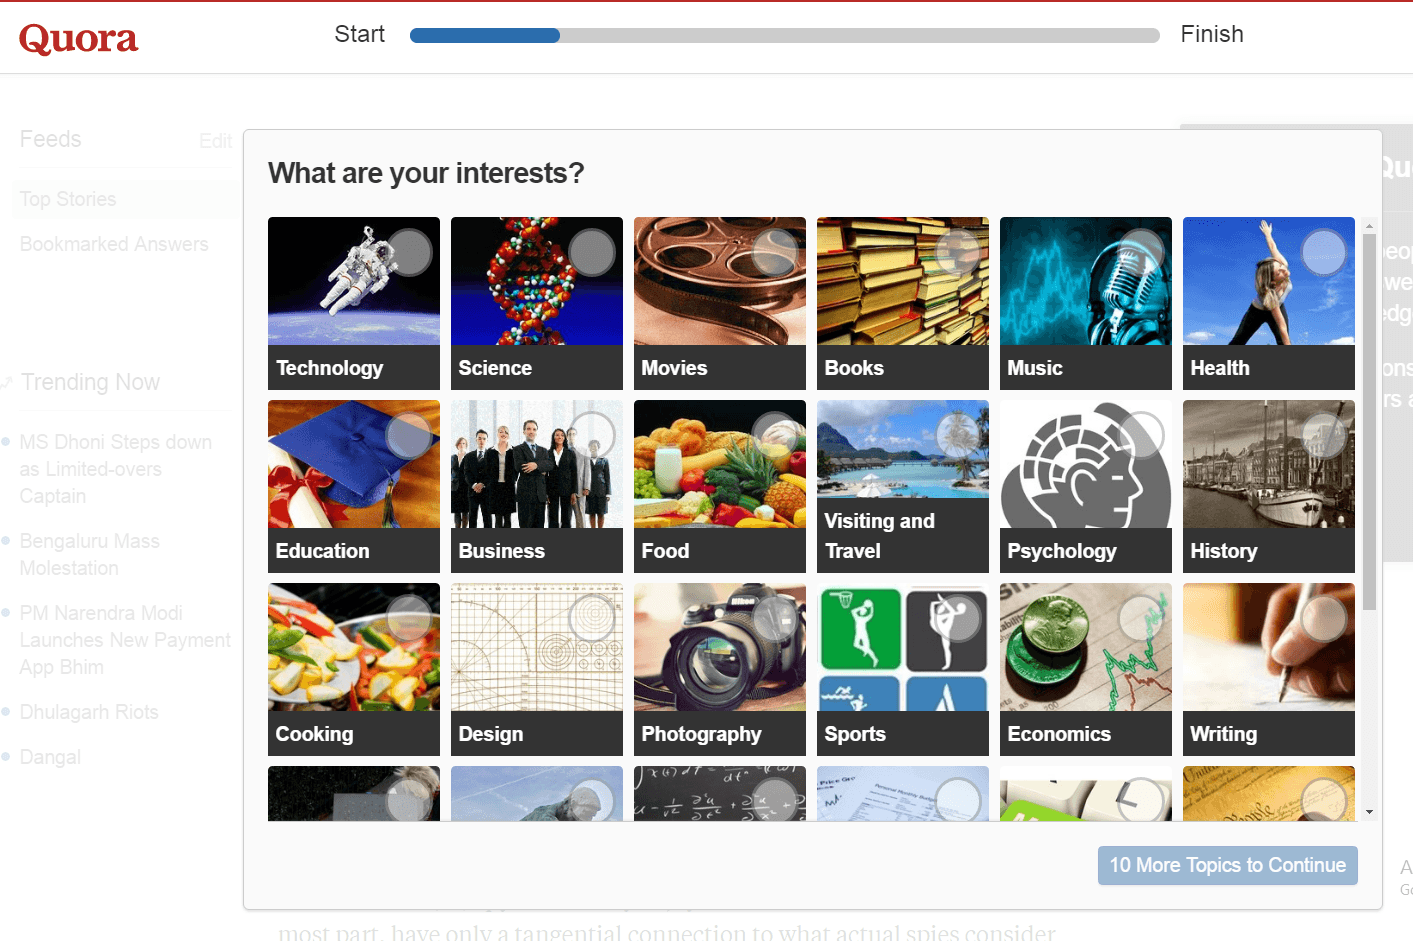Open Bookmarked Answers in sidebar
The height and width of the screenshot is (941, 1413).
[x=114, y=244]
